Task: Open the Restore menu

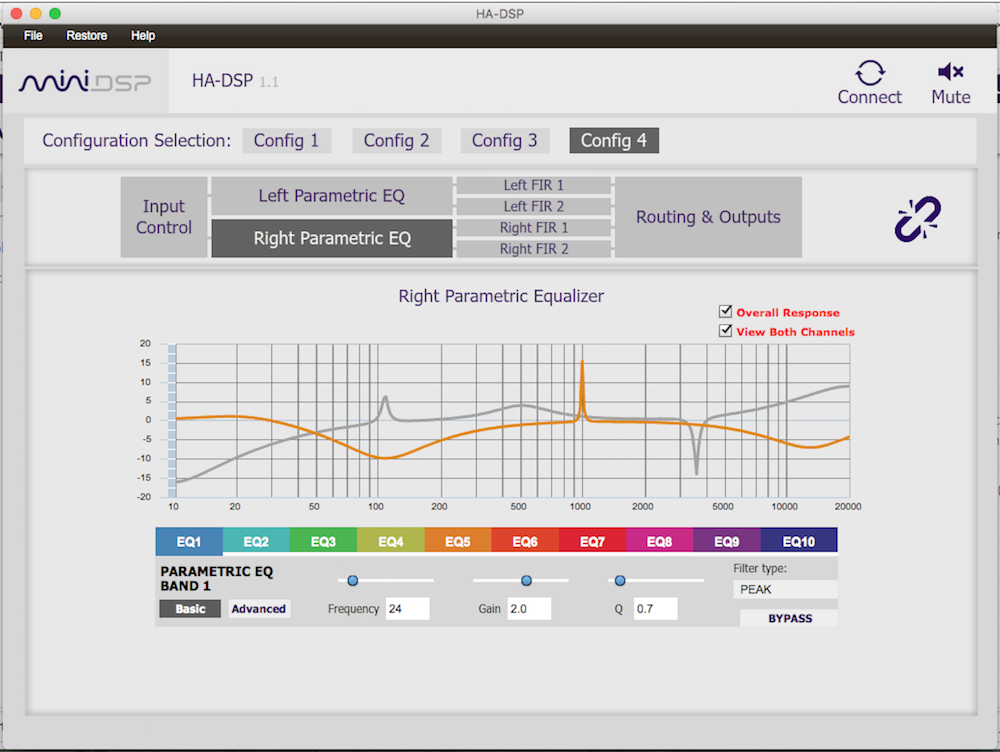Action: [87, 36]
